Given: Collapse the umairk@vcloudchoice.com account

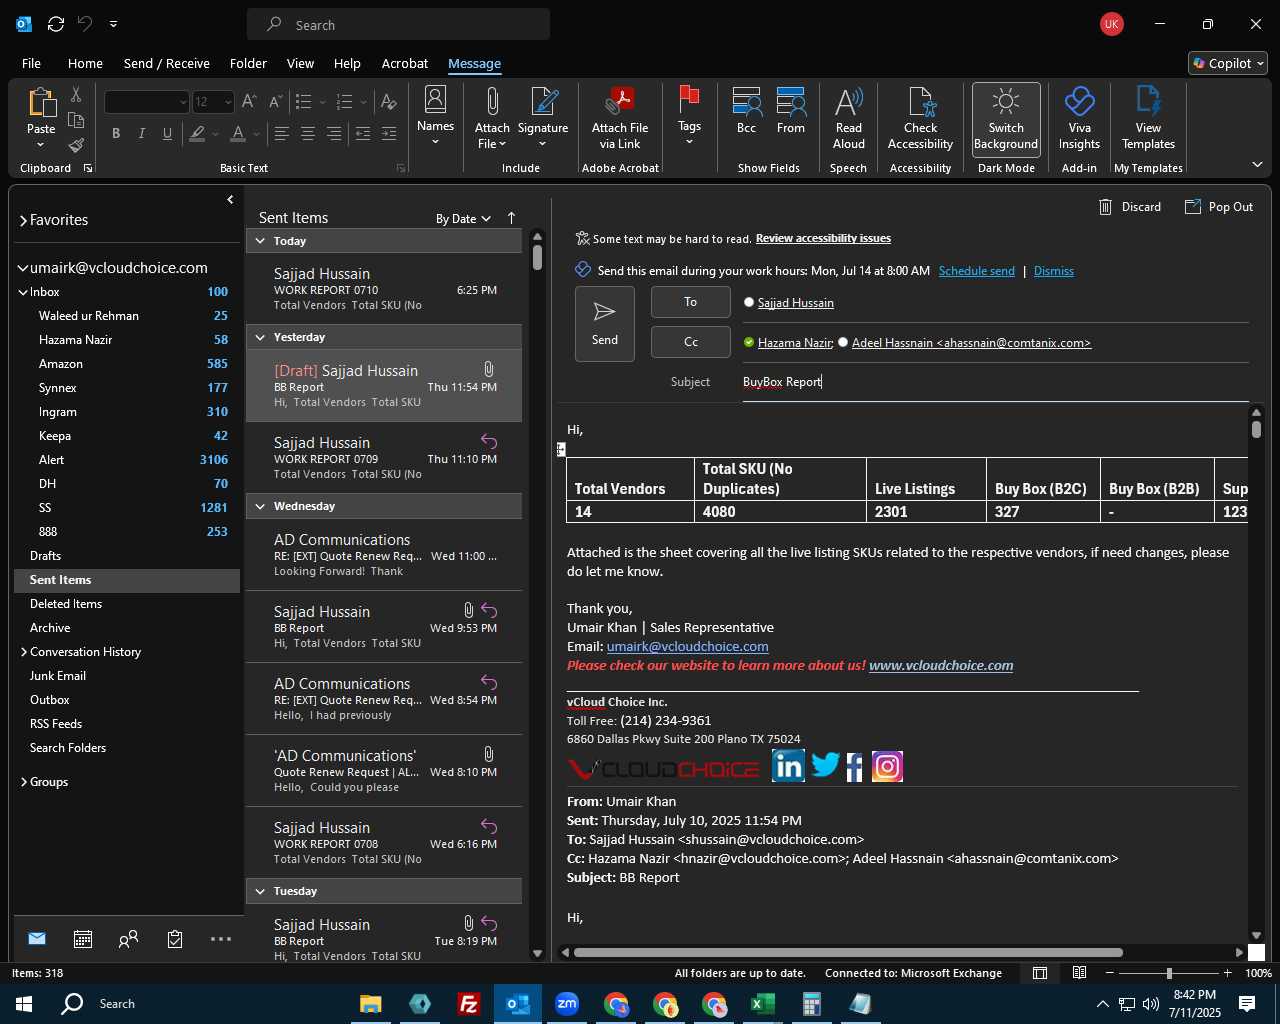Looking at the screenshot, I should point(22,268).
